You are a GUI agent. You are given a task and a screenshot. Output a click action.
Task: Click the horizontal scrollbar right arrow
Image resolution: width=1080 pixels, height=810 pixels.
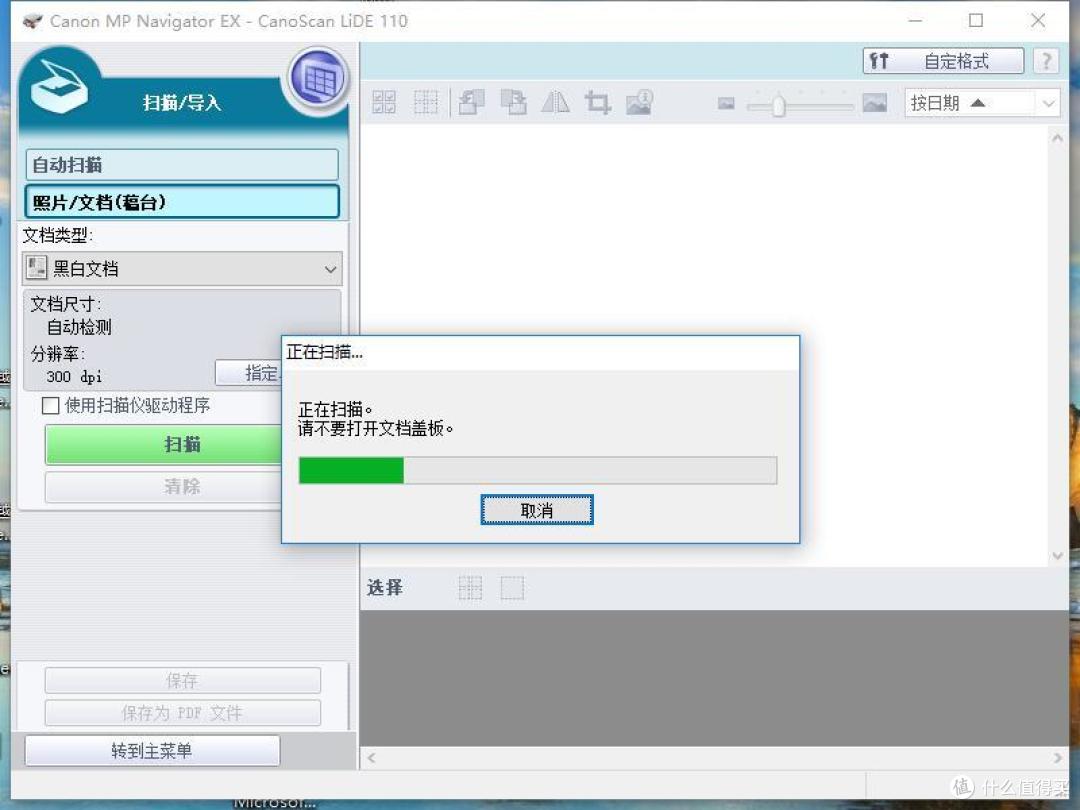pos(1057,758)
